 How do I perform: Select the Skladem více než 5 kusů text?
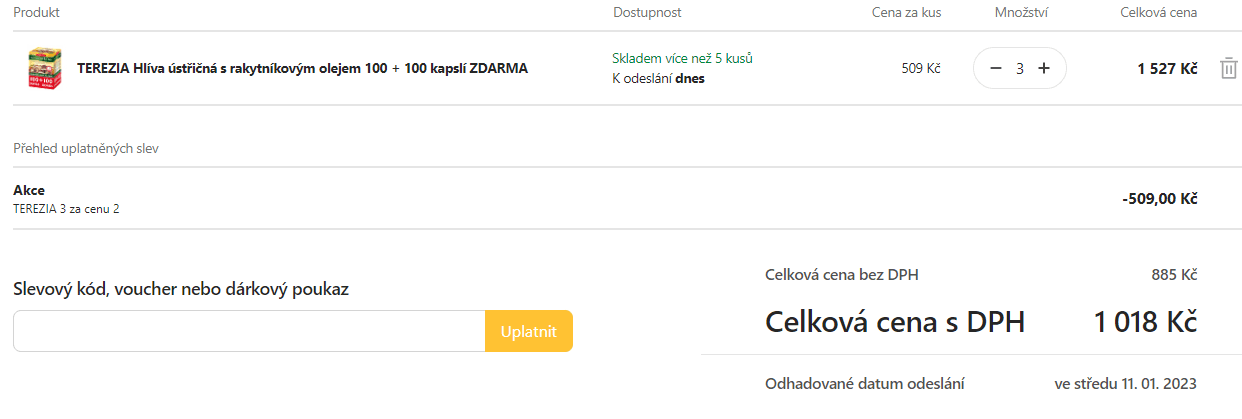(x=682, y=58)
